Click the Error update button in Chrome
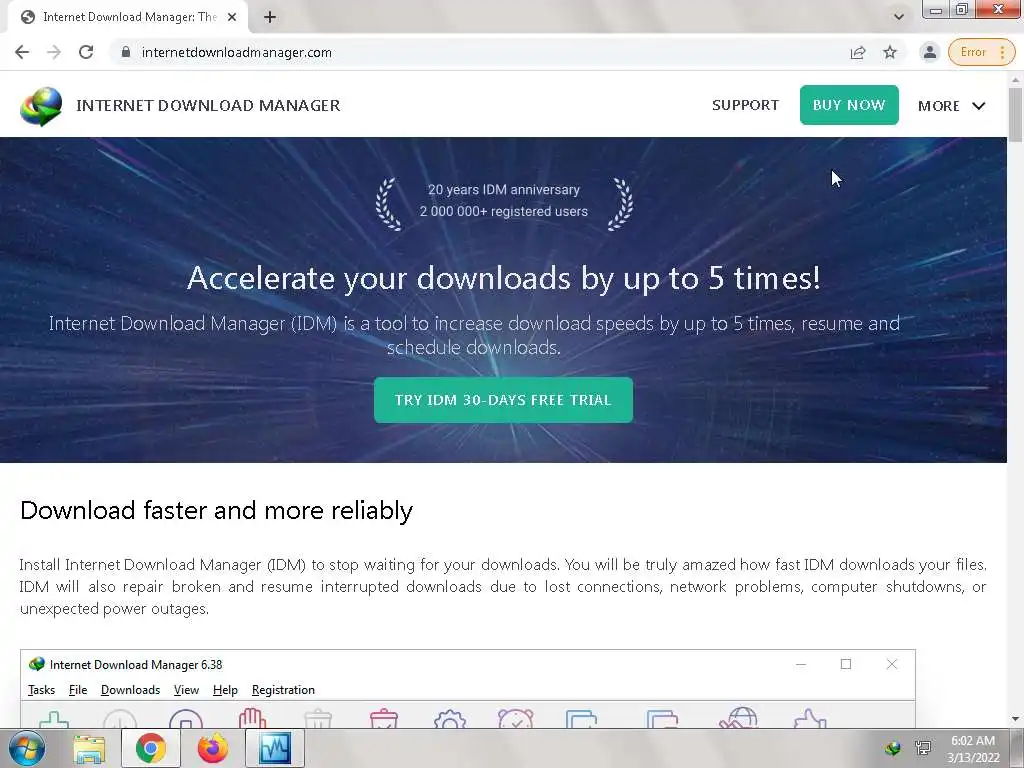This screenshot has width=1024, height=768. (981, 52)
